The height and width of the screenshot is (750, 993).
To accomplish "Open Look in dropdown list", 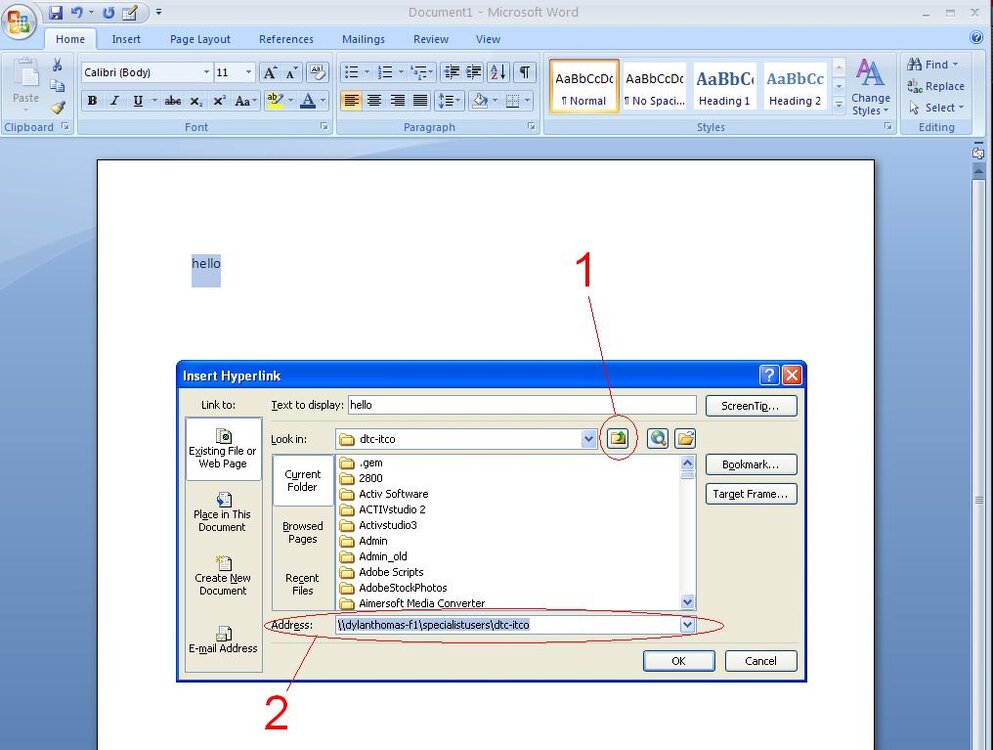I will pos(588,438).
